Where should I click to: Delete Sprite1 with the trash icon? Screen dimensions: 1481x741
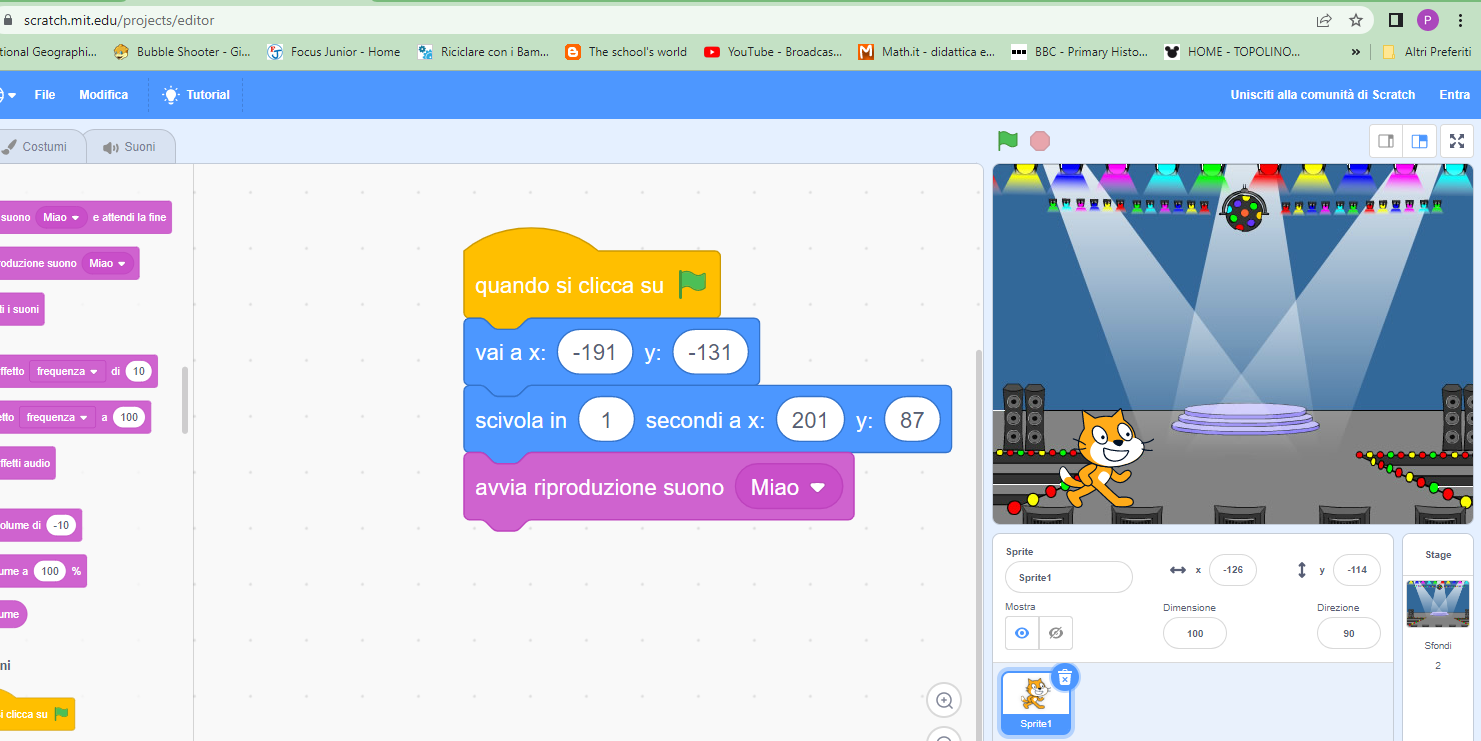(x=1065, y=677)
